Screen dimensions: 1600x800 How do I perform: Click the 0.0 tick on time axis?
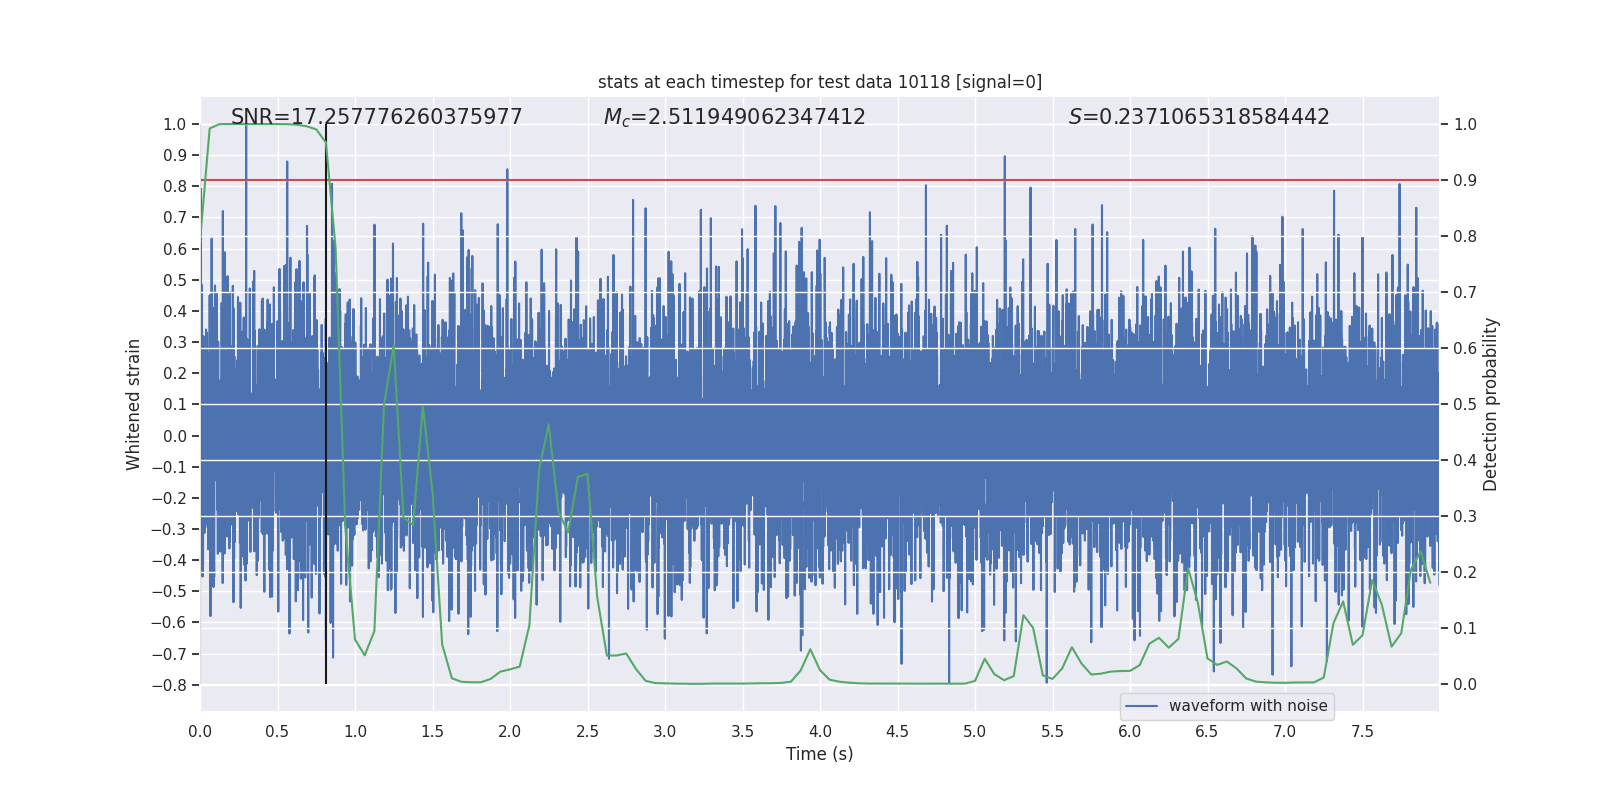coord(200,731)
